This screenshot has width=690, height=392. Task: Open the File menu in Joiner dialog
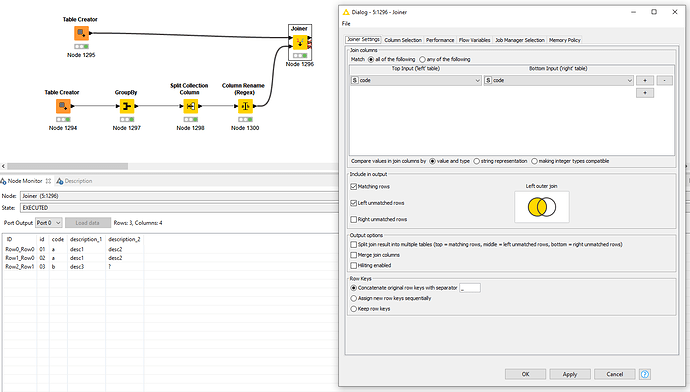click(x=346, y=24)
